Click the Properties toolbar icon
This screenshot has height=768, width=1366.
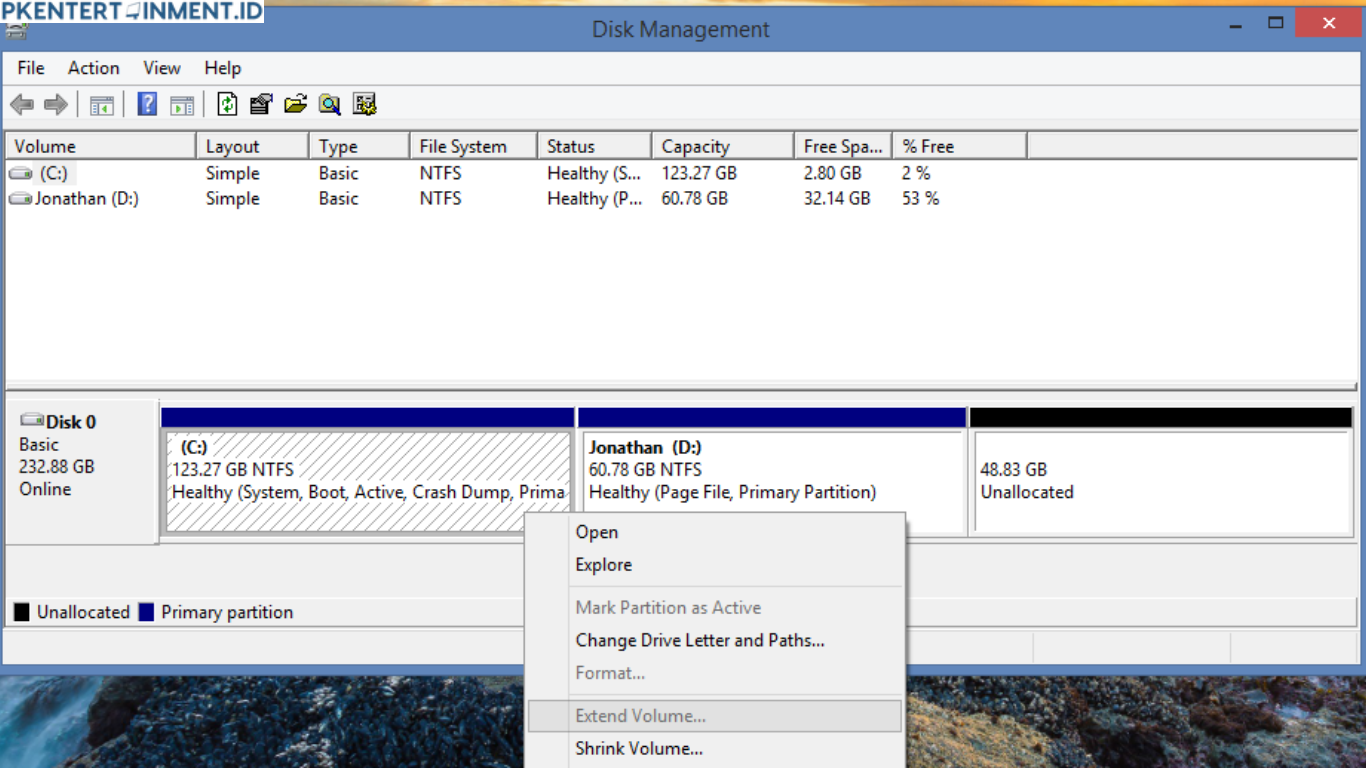coord(261,105)
